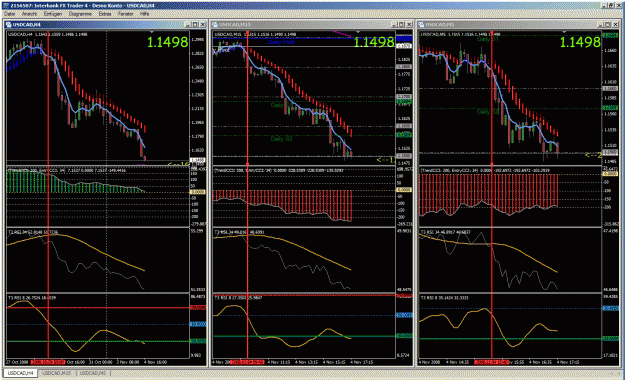Click the USDCAD,M5 chart window icon

click(421, 24)
